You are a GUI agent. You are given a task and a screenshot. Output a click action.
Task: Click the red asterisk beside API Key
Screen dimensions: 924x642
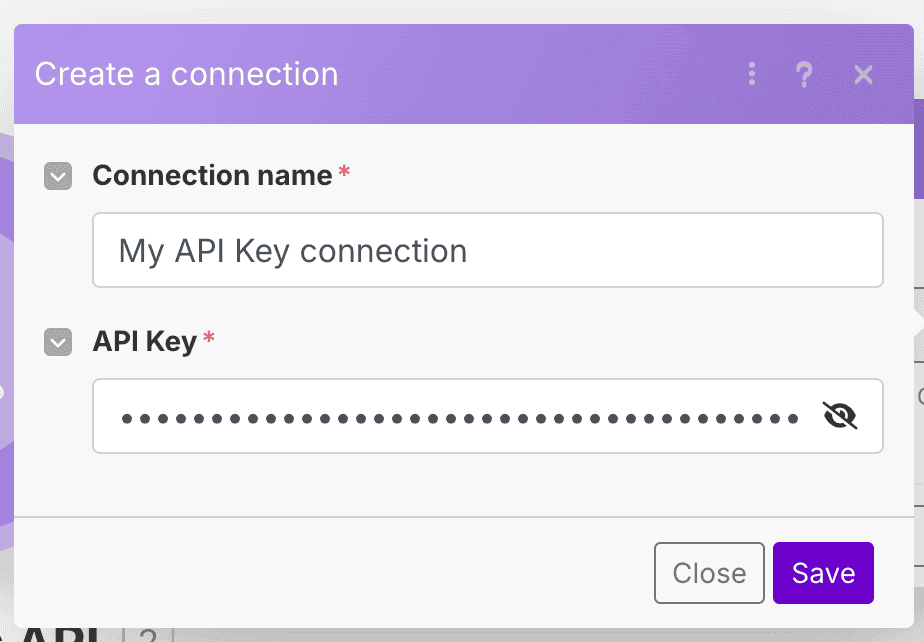tap(209, 339)
